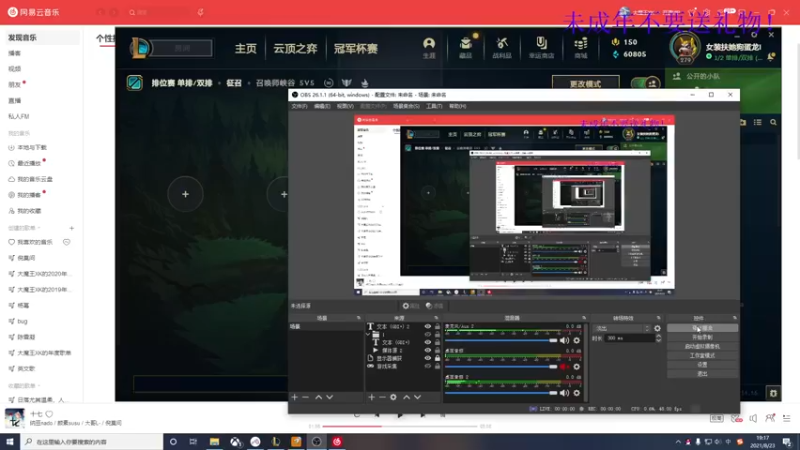Screen dimensions: 800x450
Task: Toggle visibility of the media source
Action: [x=428, y=351]
